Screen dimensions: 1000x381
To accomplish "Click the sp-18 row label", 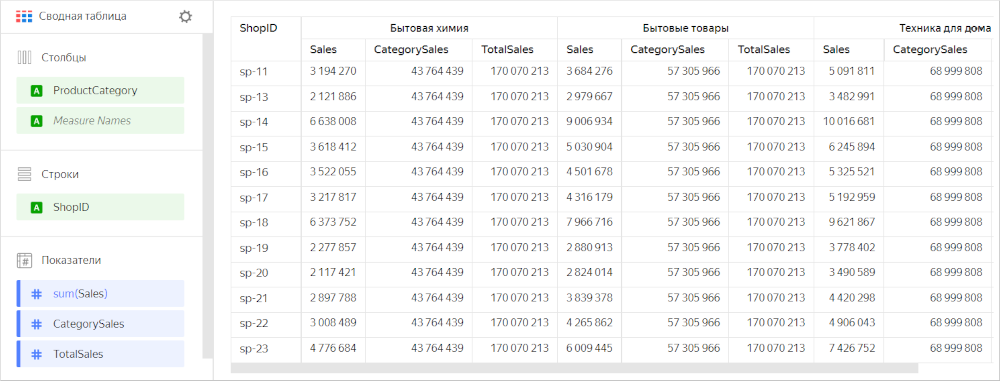I will pos(253,223).
